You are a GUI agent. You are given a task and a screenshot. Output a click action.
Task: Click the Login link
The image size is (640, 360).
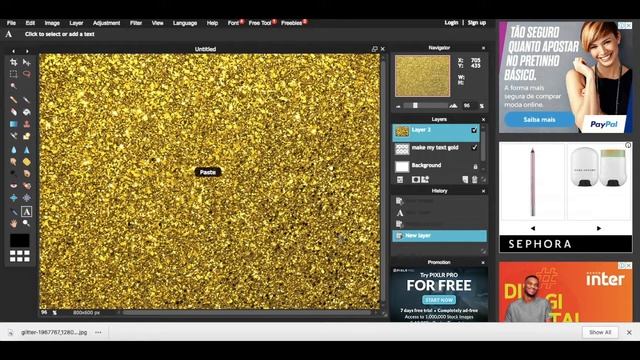pos(451,23)
